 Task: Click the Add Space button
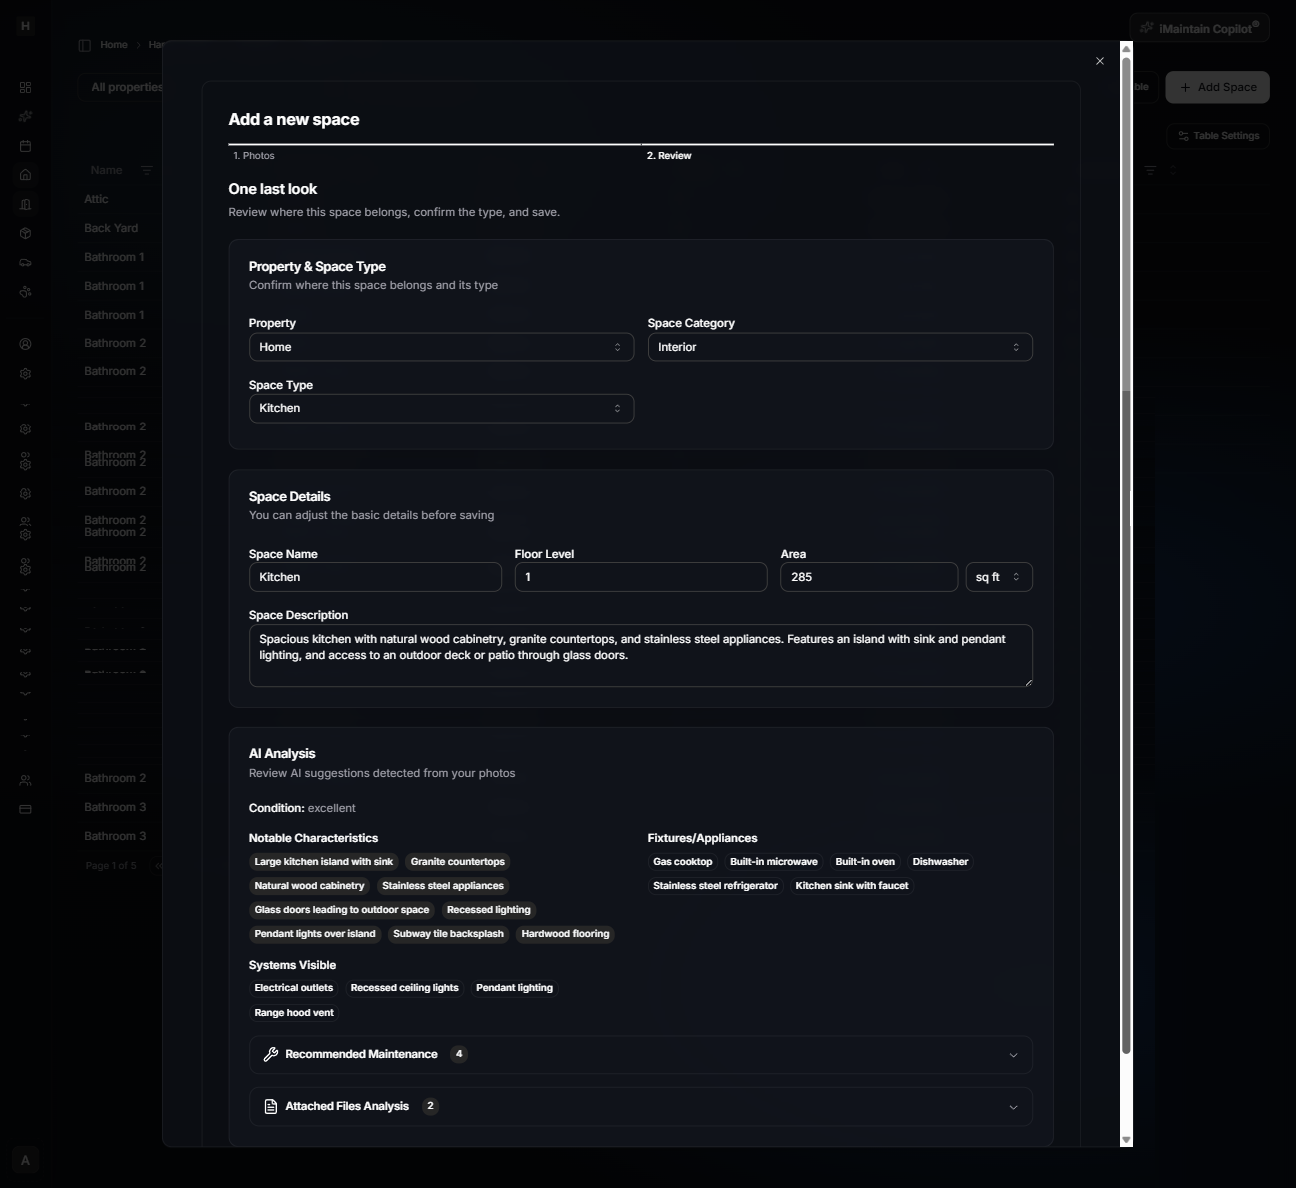pyautogui.click(x=1217, y=87)
